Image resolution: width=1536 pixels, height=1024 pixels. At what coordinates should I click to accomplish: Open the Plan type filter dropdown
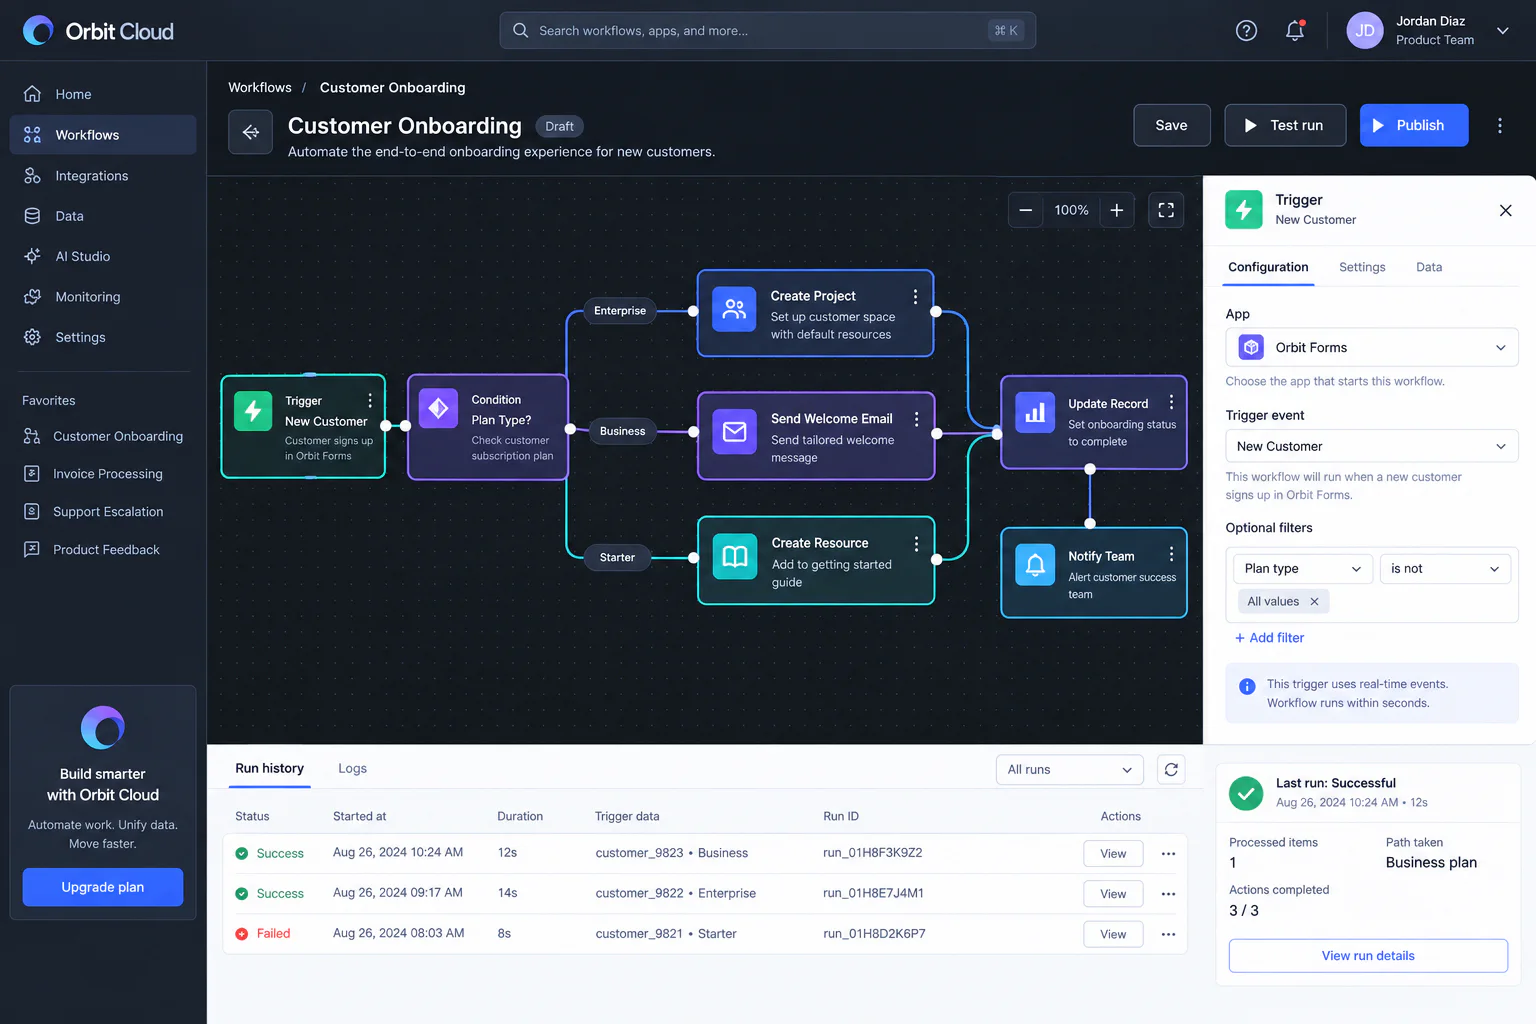click(1303, 568)
